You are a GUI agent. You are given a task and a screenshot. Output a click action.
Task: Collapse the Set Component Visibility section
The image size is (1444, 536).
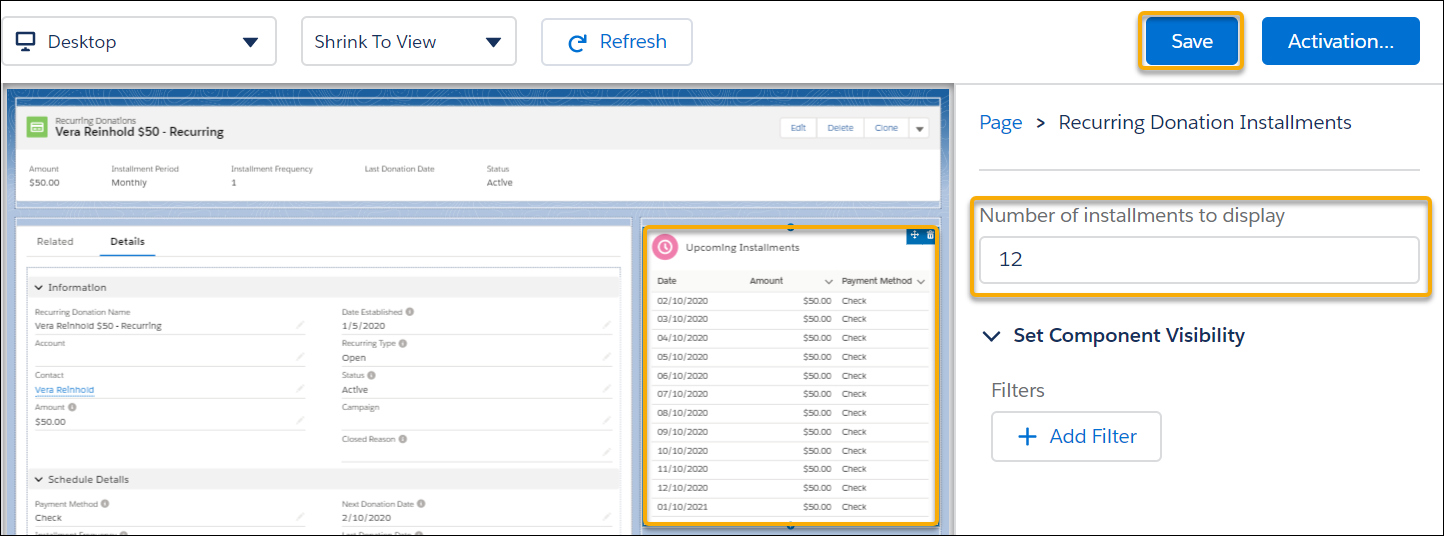coord(991,336)
